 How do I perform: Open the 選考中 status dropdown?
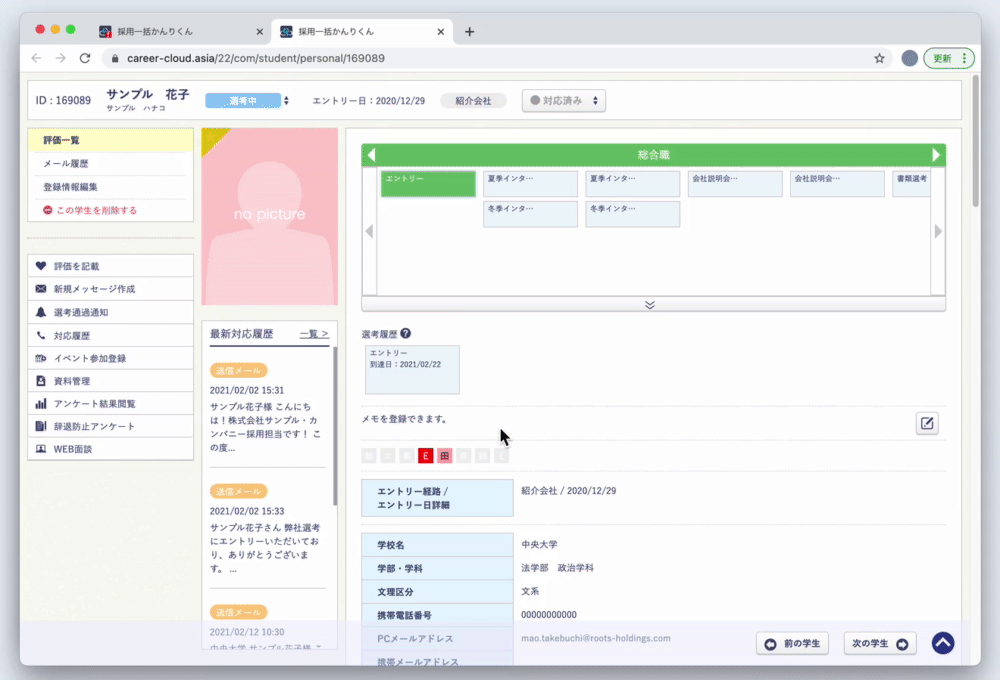[247, 100]
